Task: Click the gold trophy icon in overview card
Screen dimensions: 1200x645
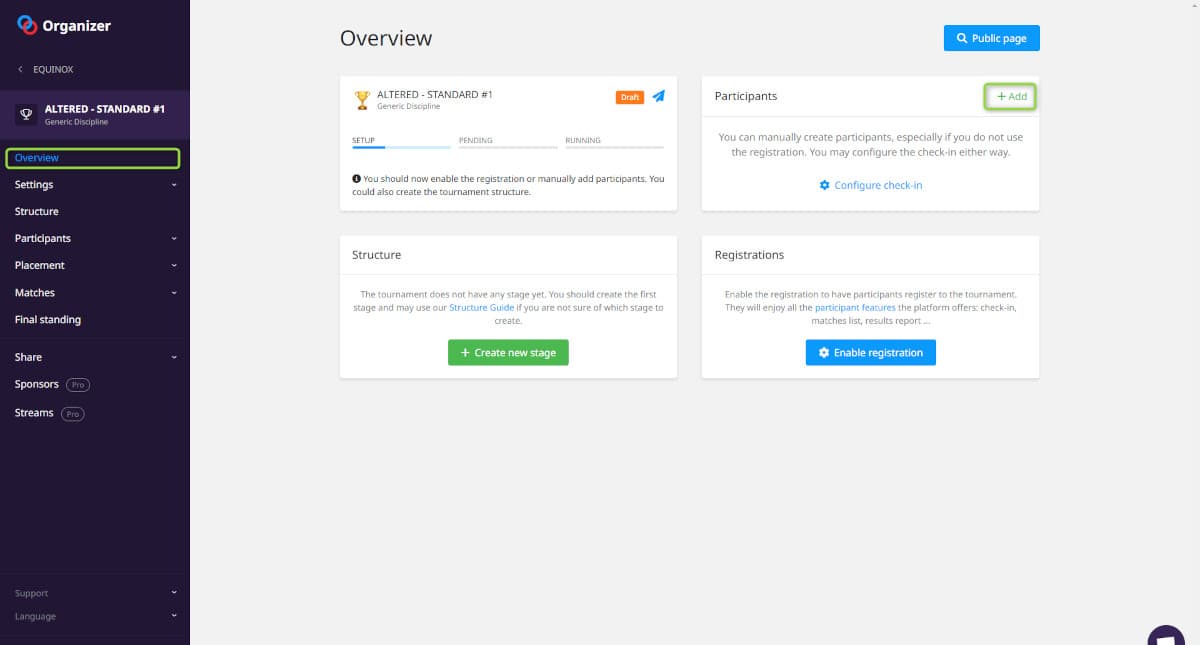Action: (362, 100)
